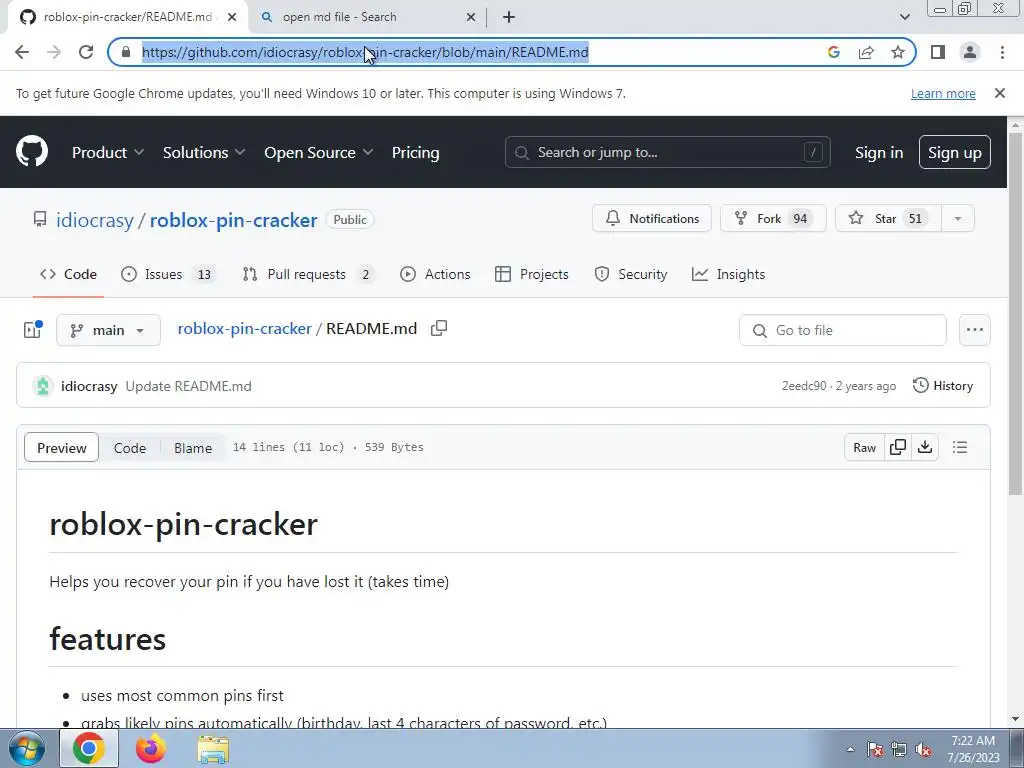
Task: Click Sign up button
Action: tap(955, 152)
